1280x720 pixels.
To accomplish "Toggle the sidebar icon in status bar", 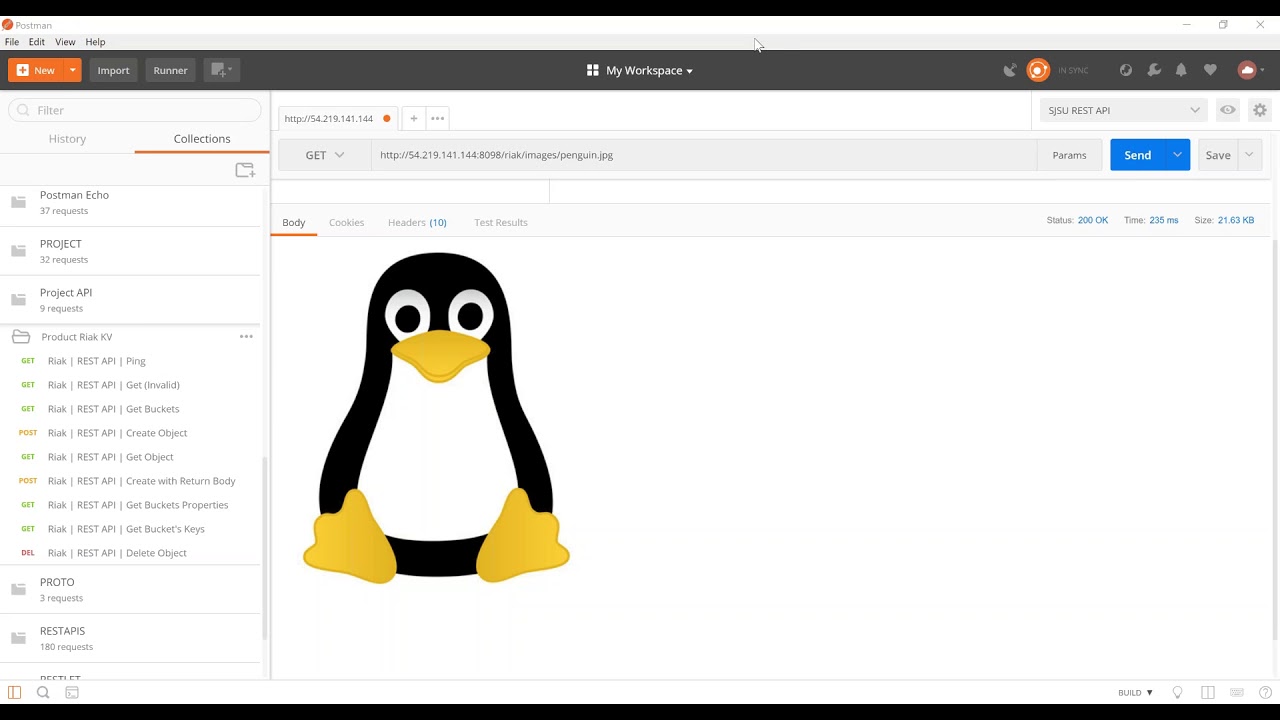I will coord(14,692).
